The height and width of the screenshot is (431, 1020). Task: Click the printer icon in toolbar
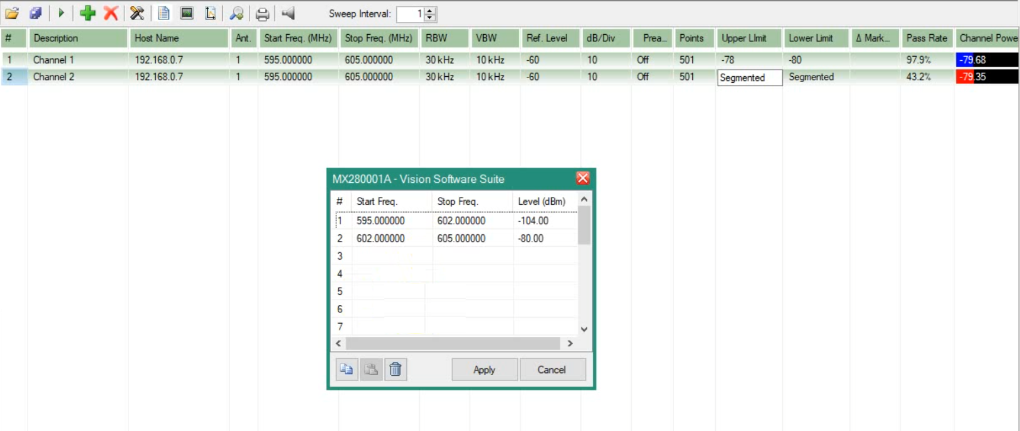coord(262,14)
